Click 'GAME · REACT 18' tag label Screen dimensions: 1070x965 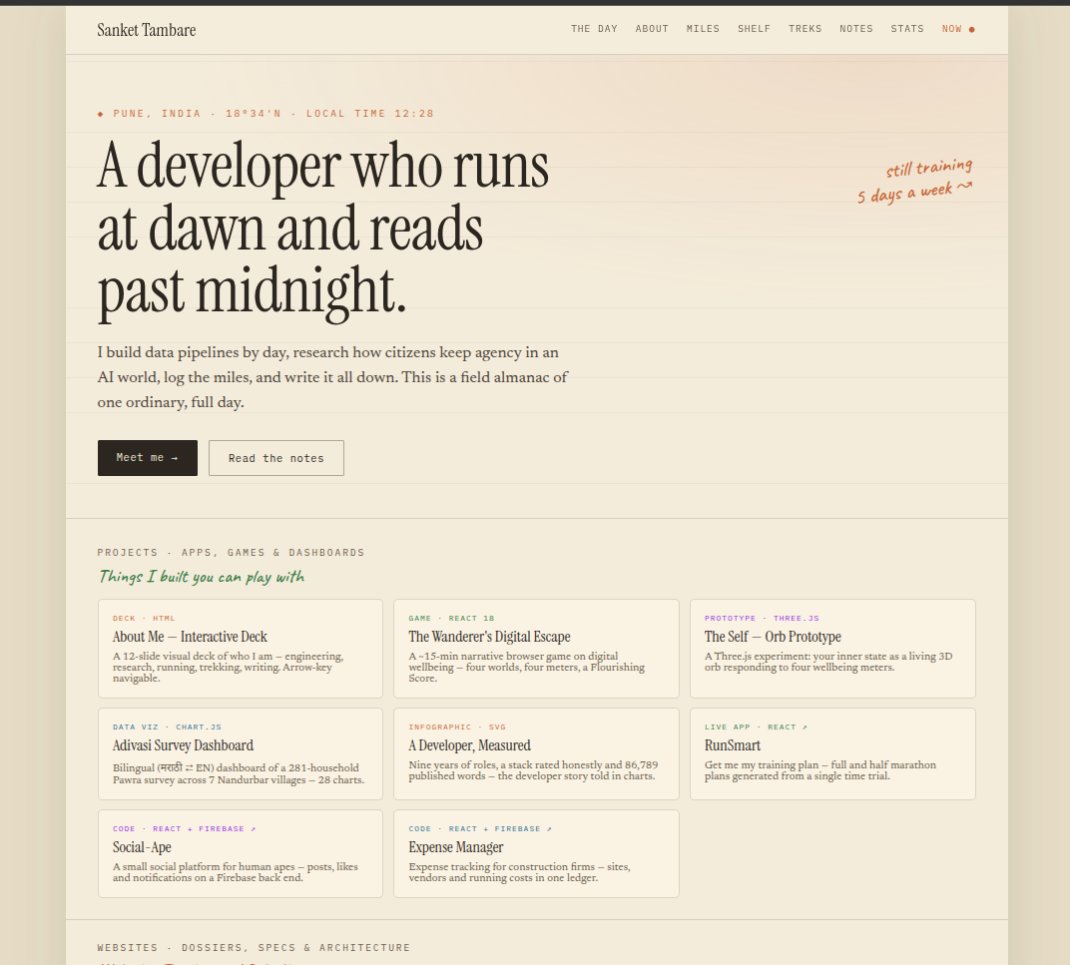coord(451,618)
